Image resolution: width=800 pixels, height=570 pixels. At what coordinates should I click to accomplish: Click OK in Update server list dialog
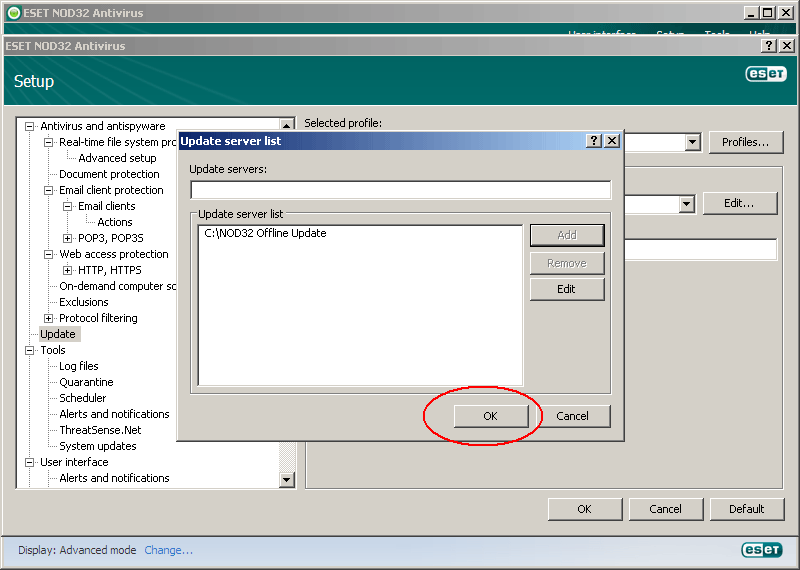[x=491, y=416]
